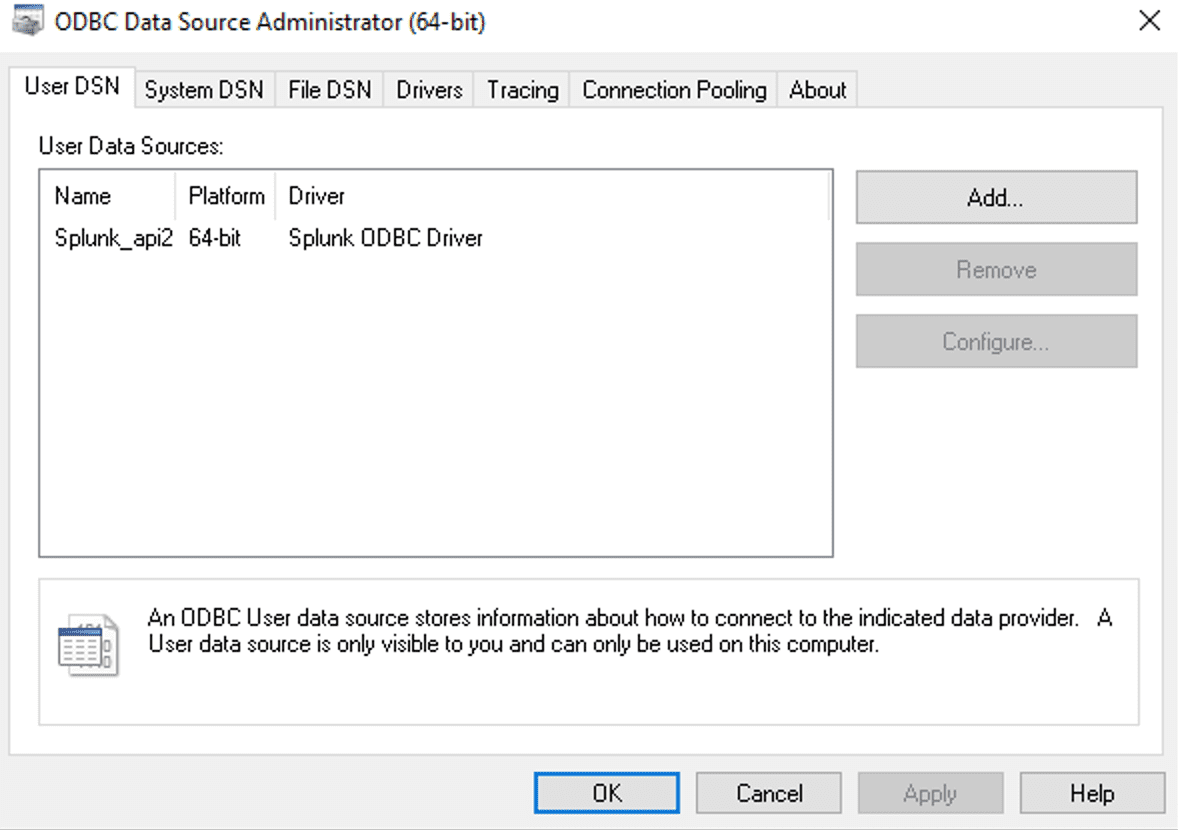Viewport: 1178px width, 830px height.
Task: Select the Splunk_api2 data source
Action: [x=112, y=238]
